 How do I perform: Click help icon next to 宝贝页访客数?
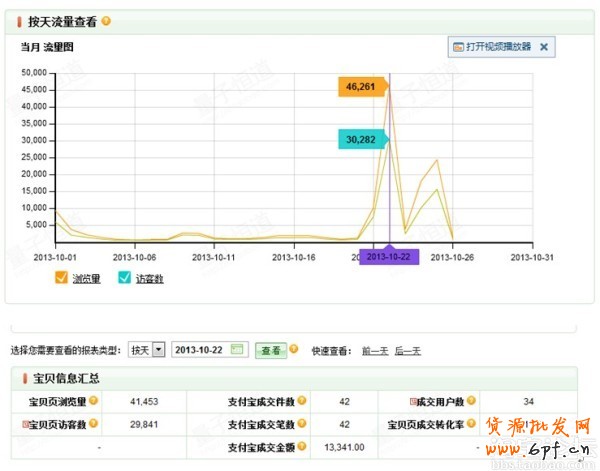(92, 424)
